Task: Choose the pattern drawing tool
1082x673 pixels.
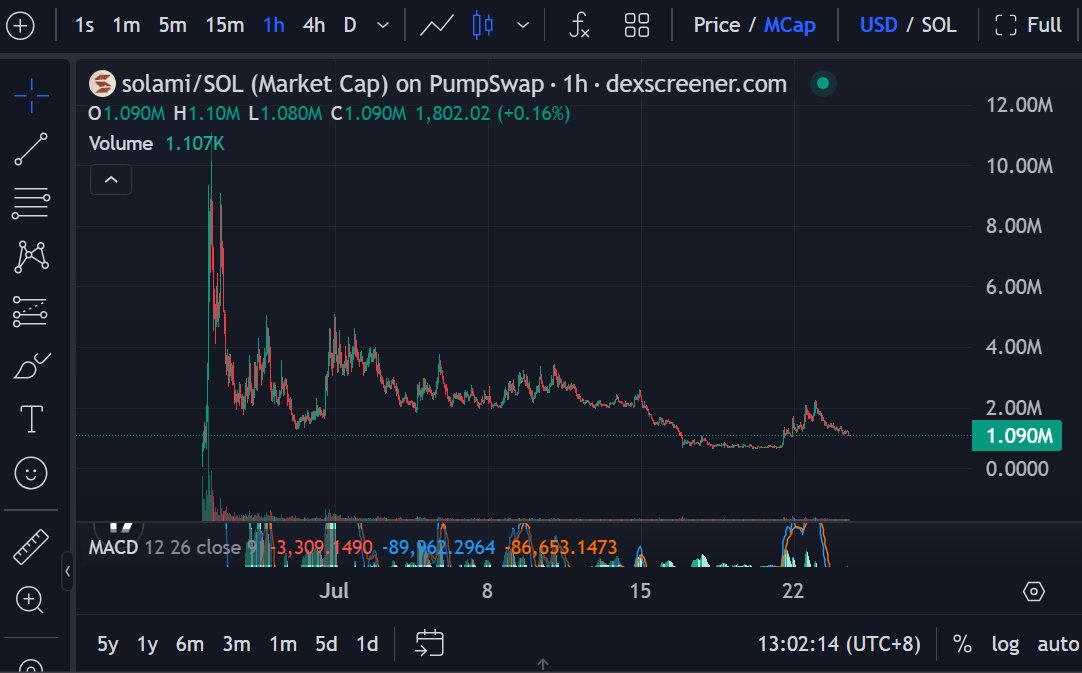Action: pyautogui.click(x=31, y=257)
